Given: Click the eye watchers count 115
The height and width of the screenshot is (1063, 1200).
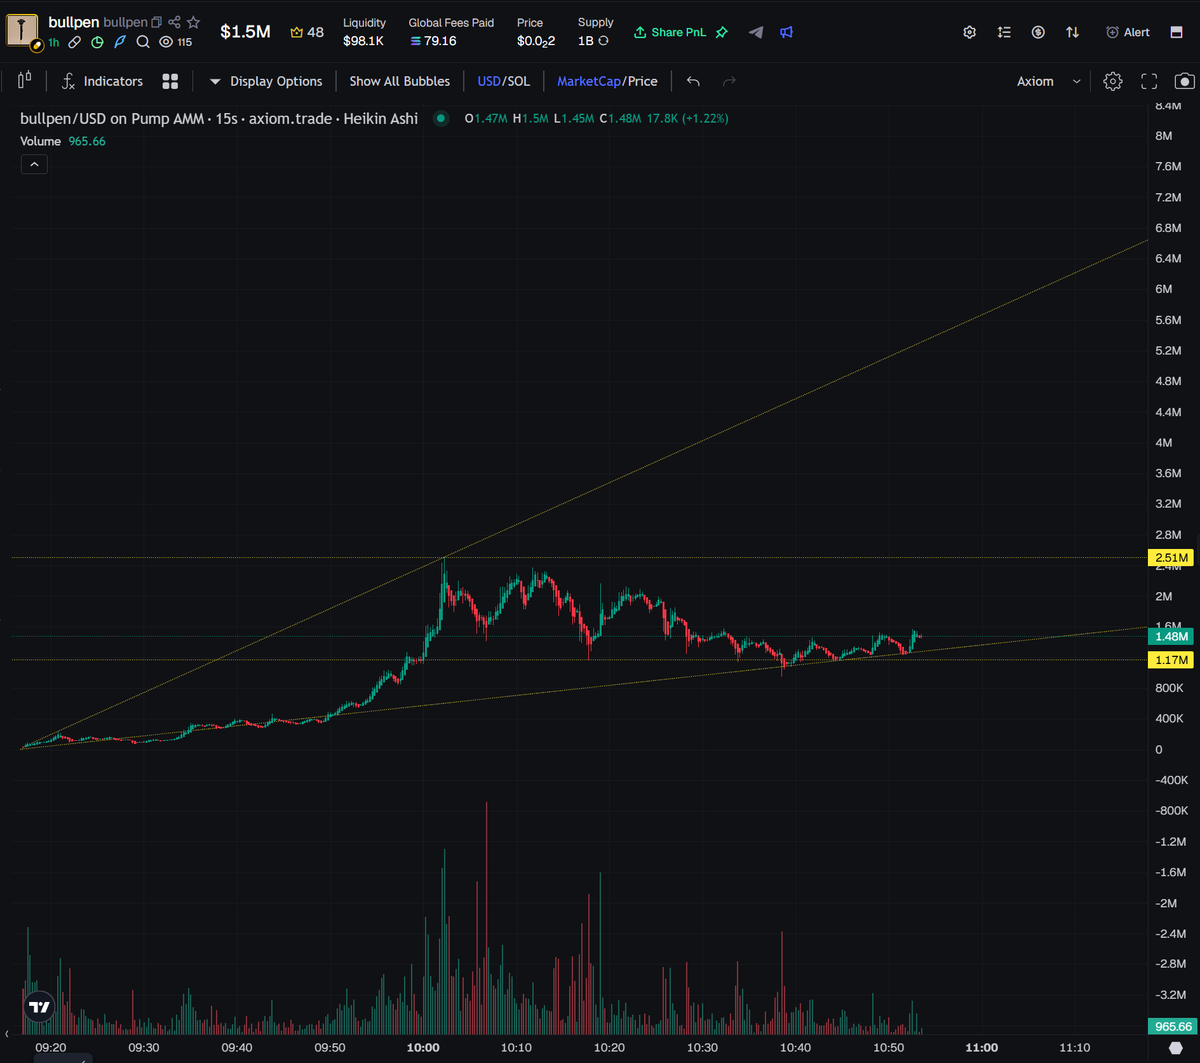Looking at the screenshot, I should [x=176, y=42].
